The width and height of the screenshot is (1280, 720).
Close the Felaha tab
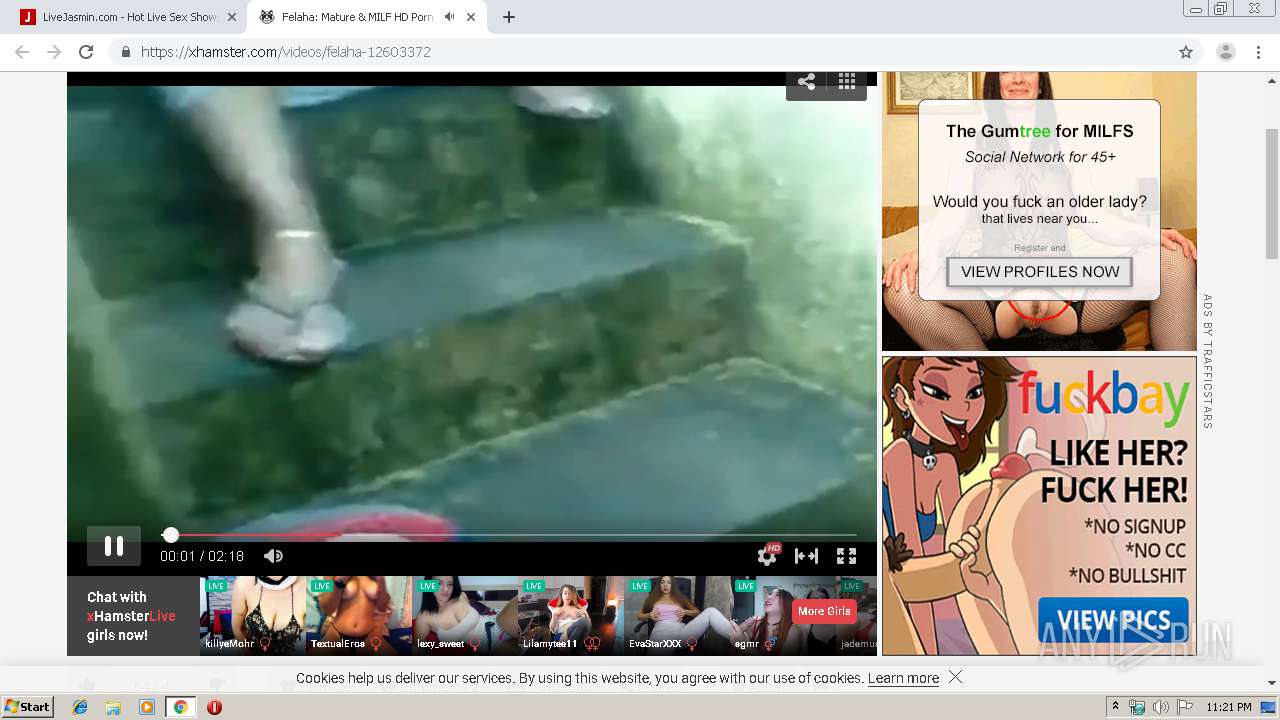click(x=471, y=17)
